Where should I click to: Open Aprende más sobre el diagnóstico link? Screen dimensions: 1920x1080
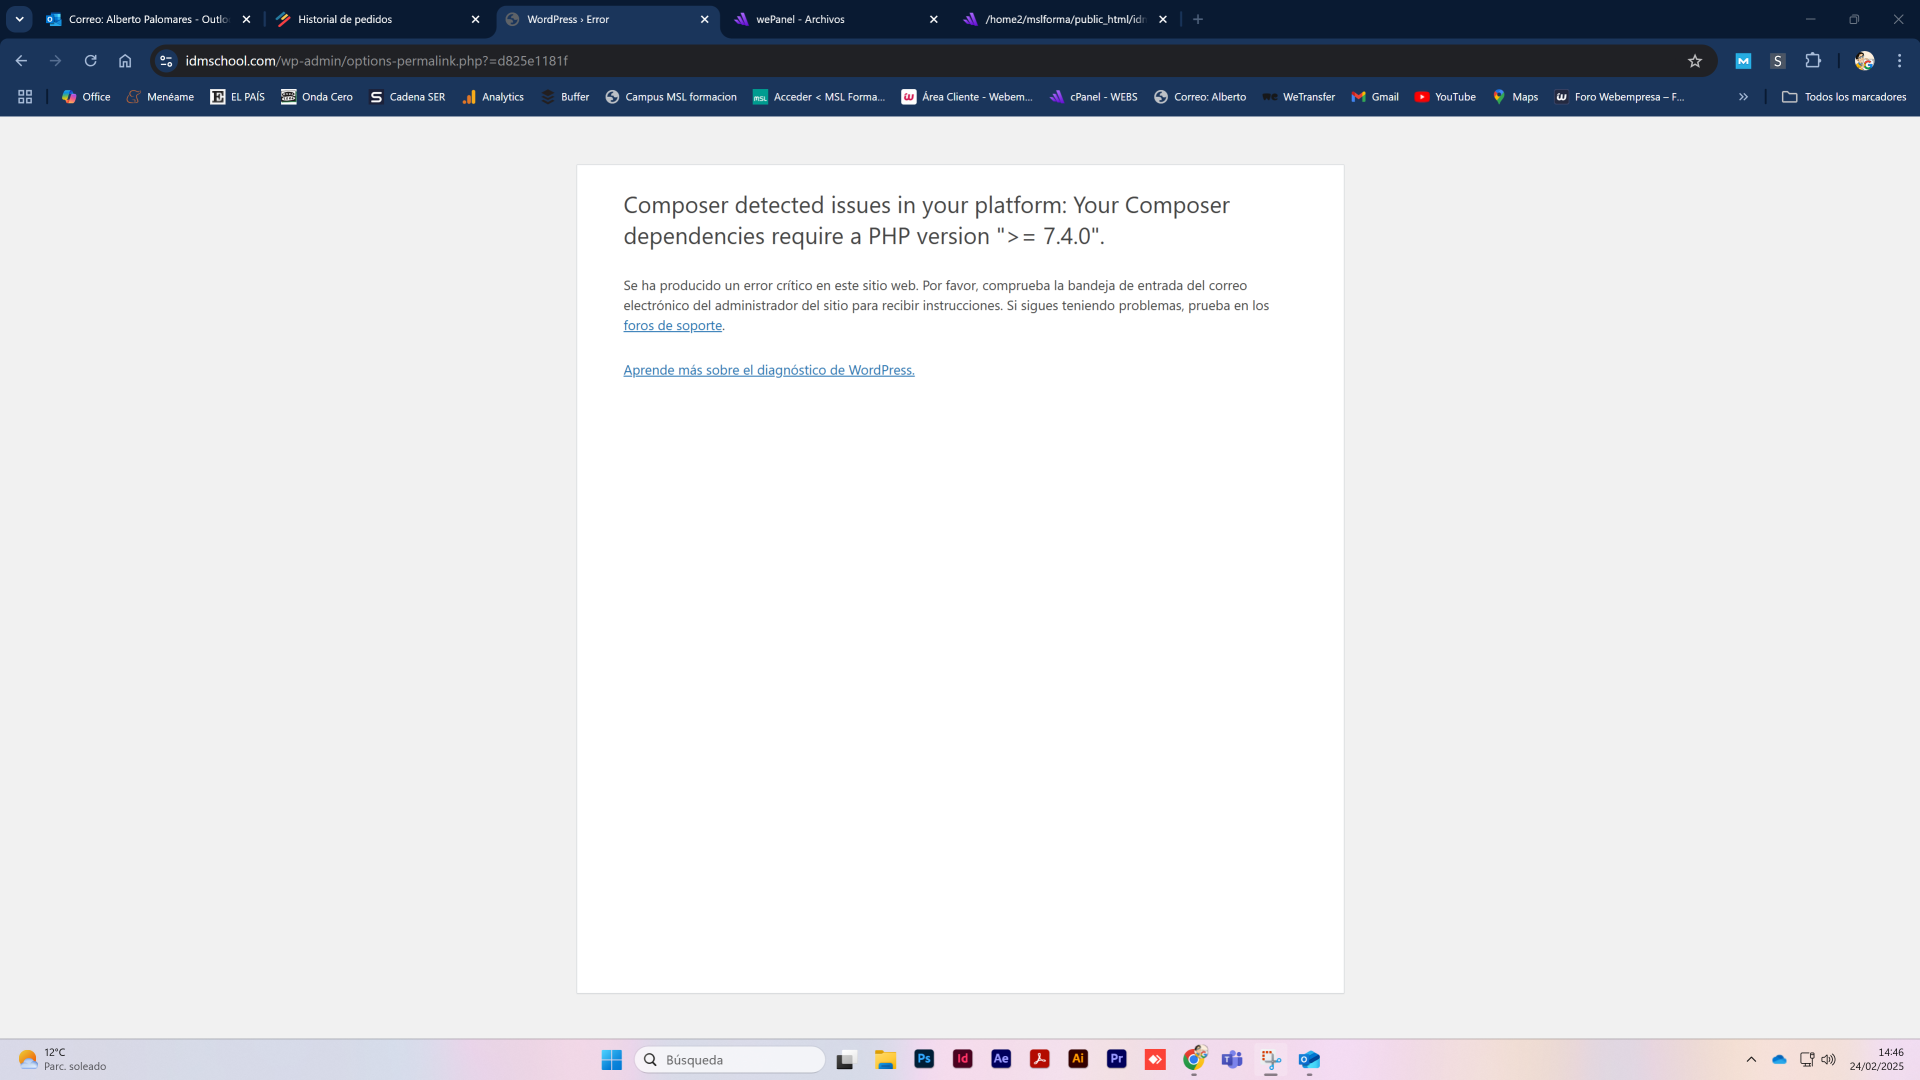(769, 370)
